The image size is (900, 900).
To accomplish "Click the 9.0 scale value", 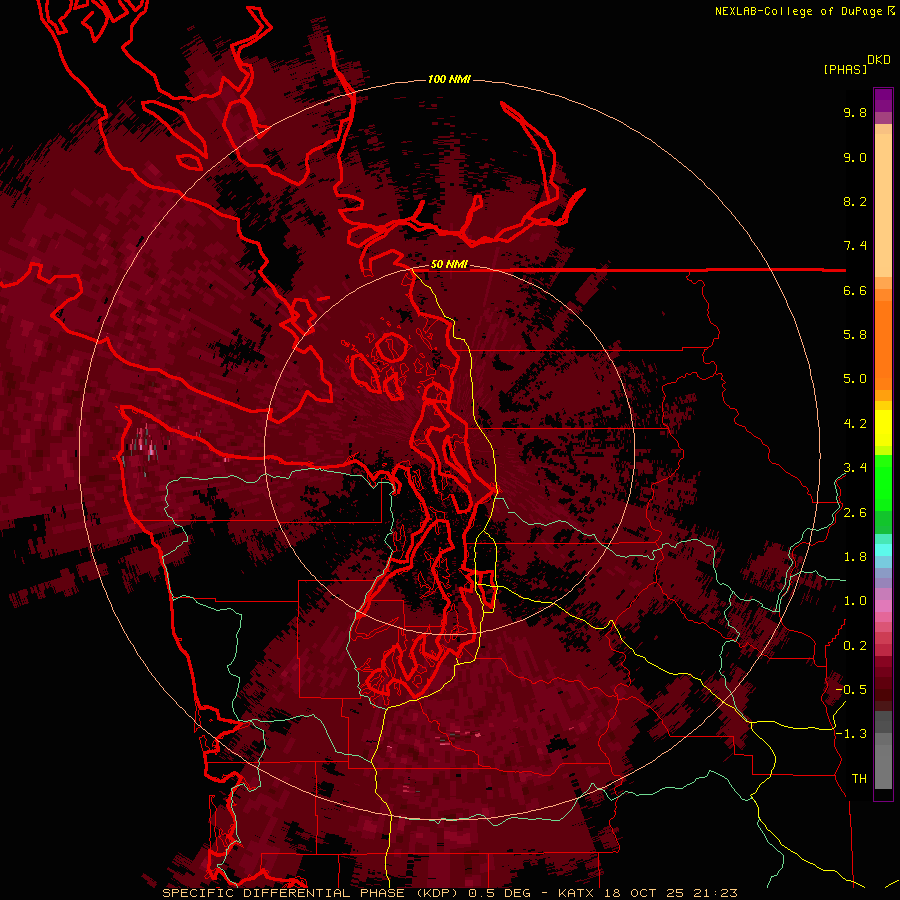I will [x=855, y=157].
